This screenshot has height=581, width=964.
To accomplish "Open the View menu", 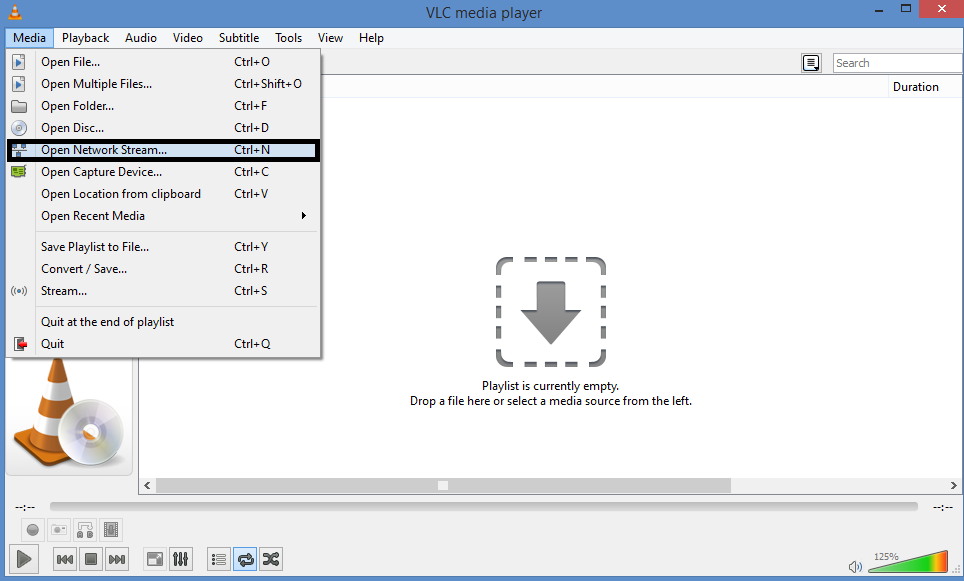I will pyautogui.click(x=330, y=38).
